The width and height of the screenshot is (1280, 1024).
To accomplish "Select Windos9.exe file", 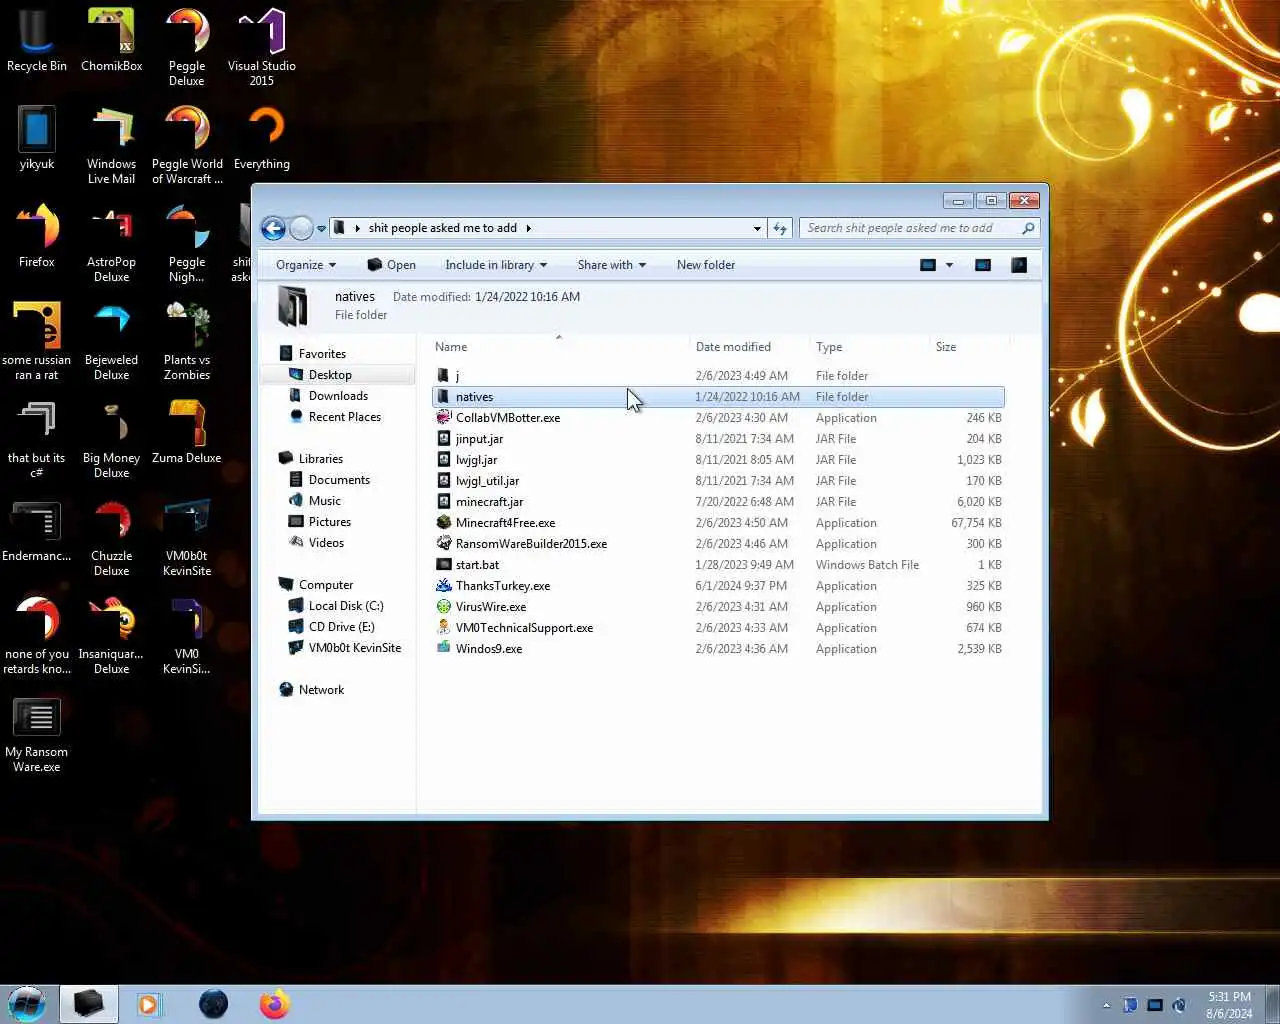I will click(x=718, y=649).
